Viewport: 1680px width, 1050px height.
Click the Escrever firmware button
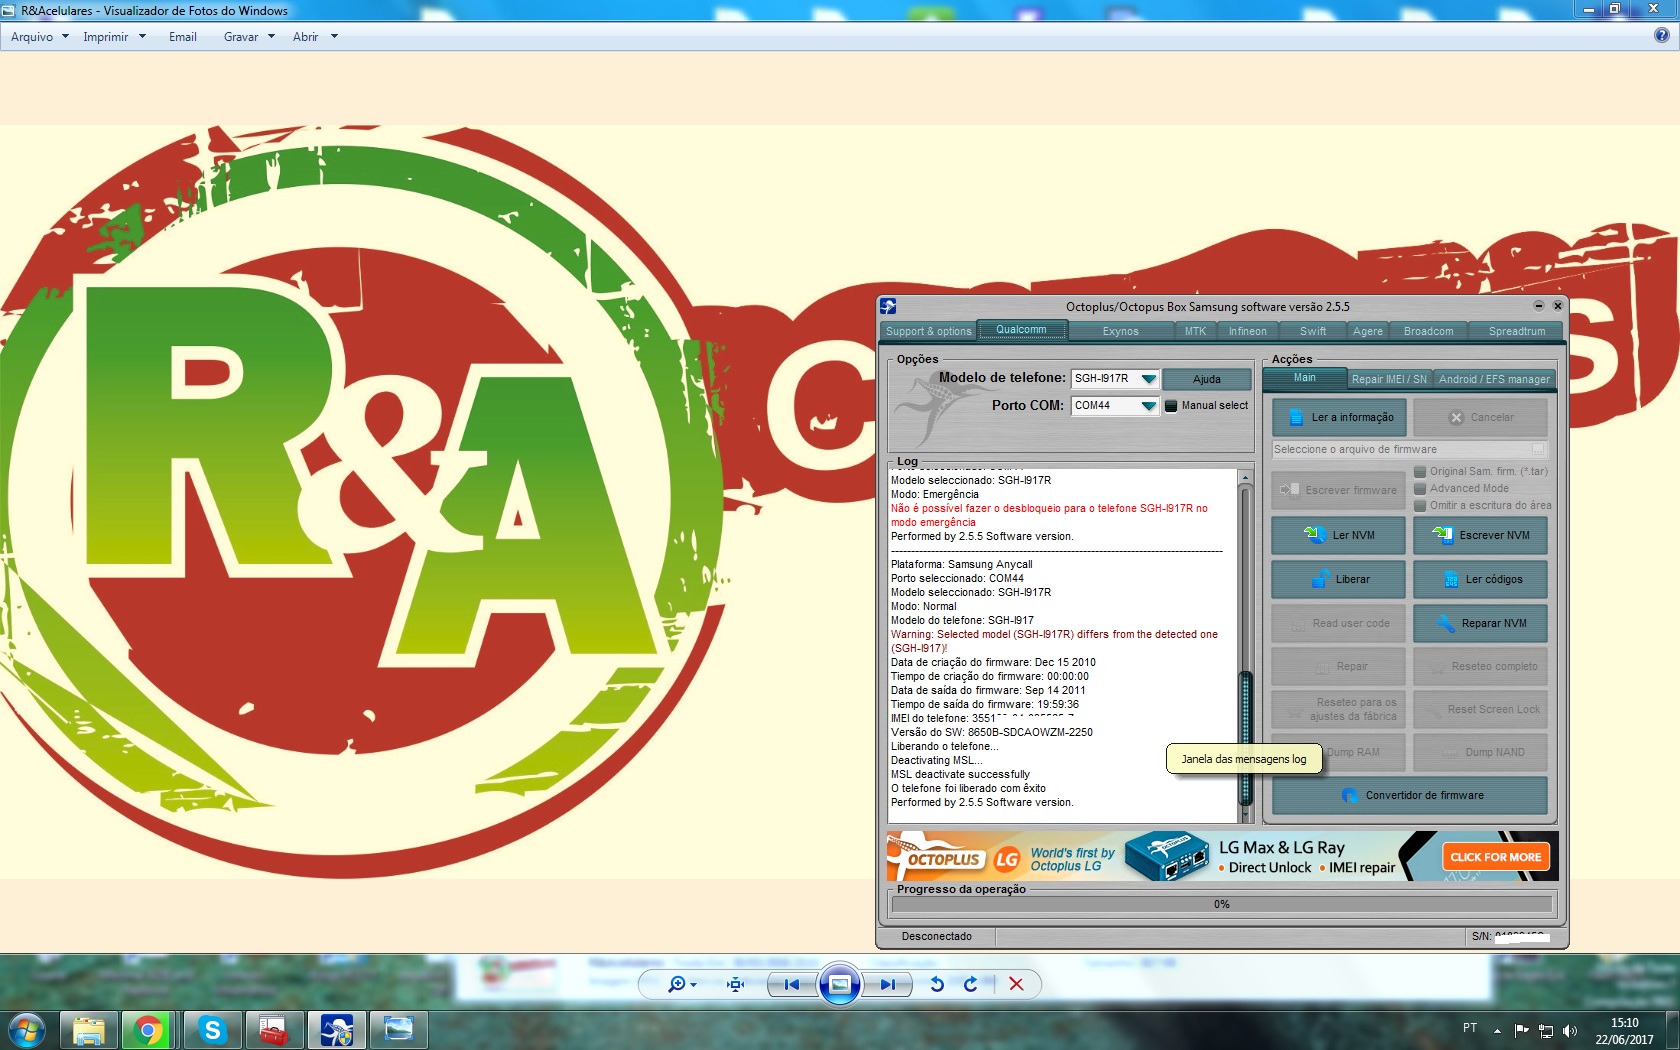[1339, 490]
